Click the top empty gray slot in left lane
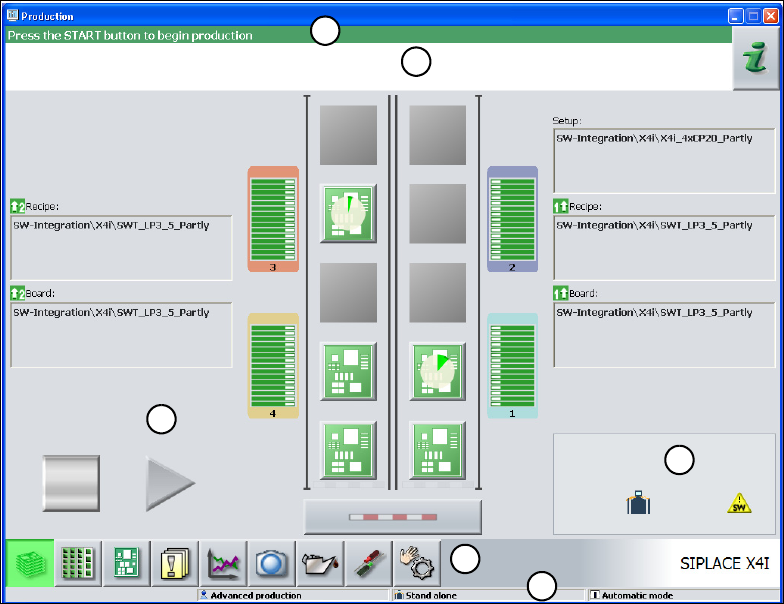 [348, 135]
